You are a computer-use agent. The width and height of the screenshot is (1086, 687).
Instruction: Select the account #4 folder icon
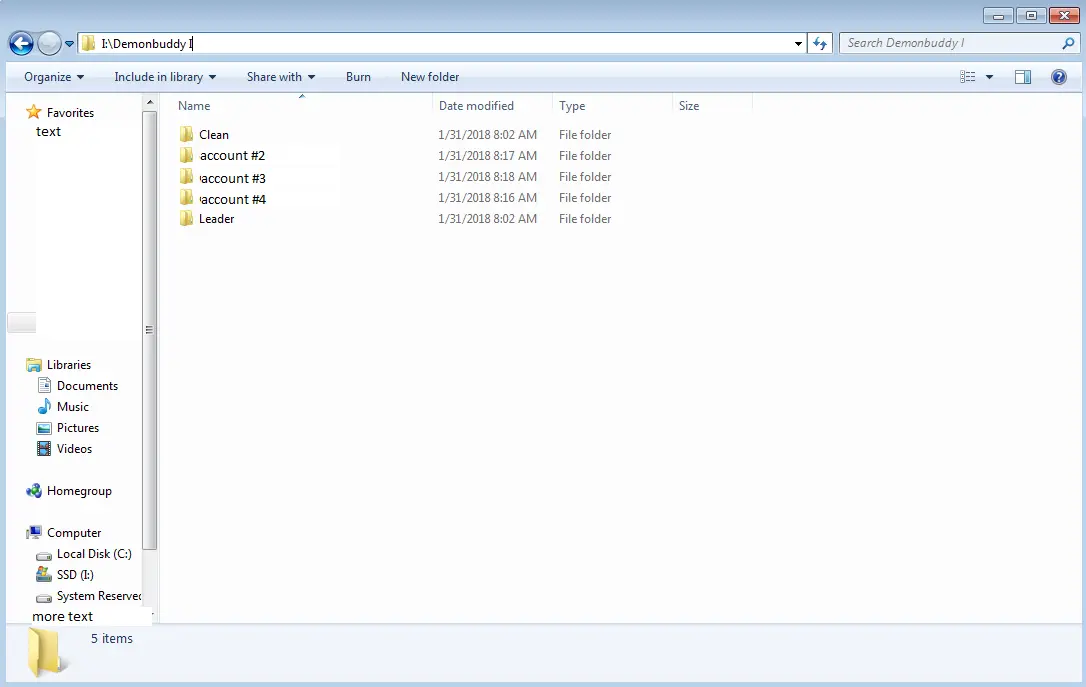tap(186, 198)
